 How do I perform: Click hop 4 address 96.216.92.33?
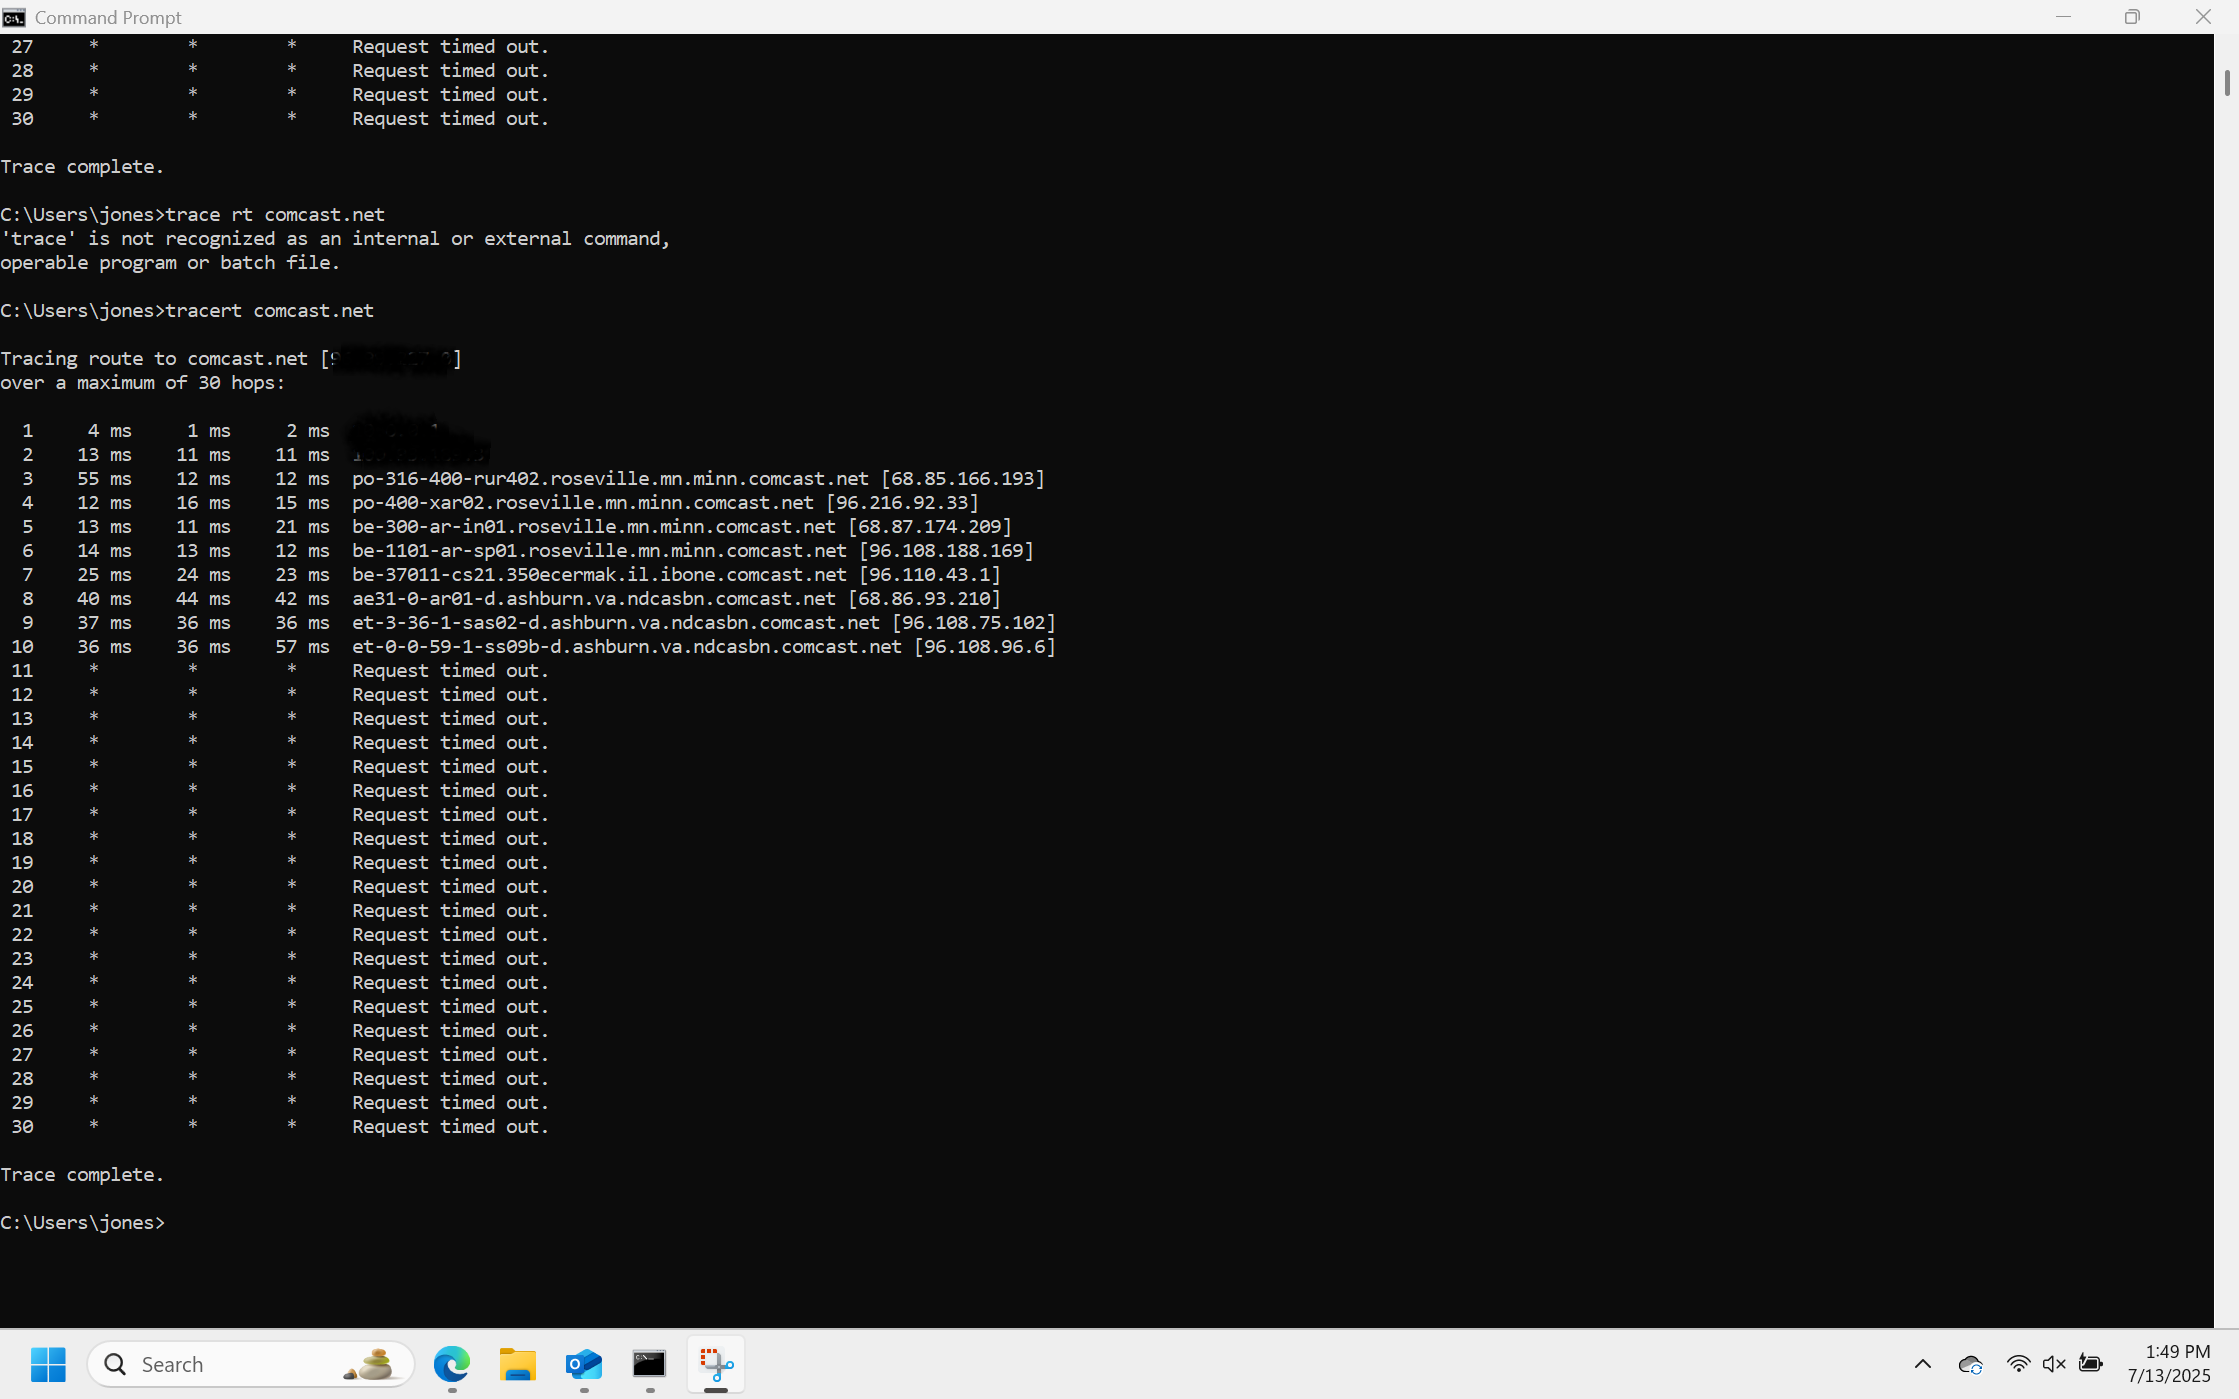(x=902, y=503)
